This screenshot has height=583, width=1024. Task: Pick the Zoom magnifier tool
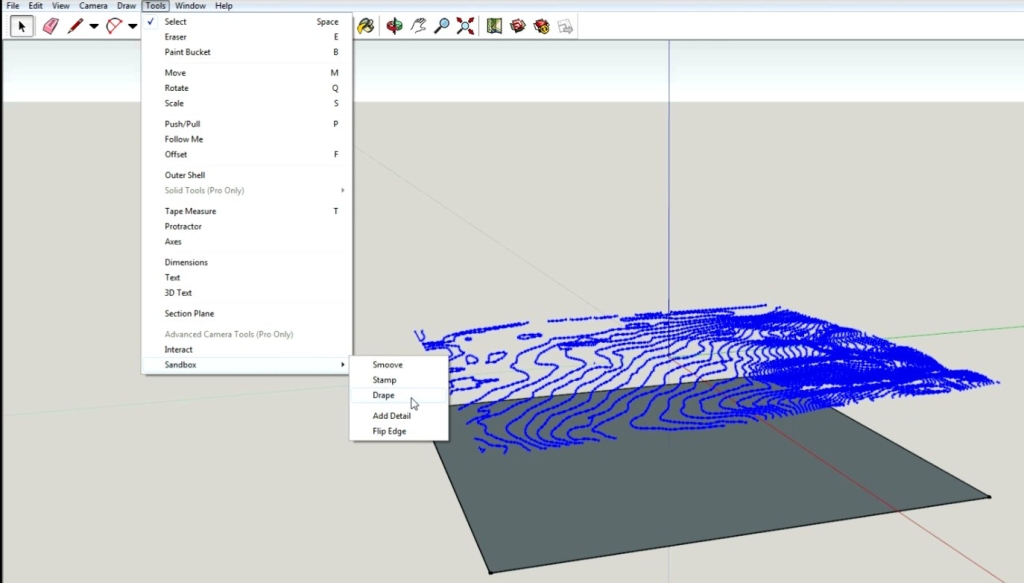(443, 26)
